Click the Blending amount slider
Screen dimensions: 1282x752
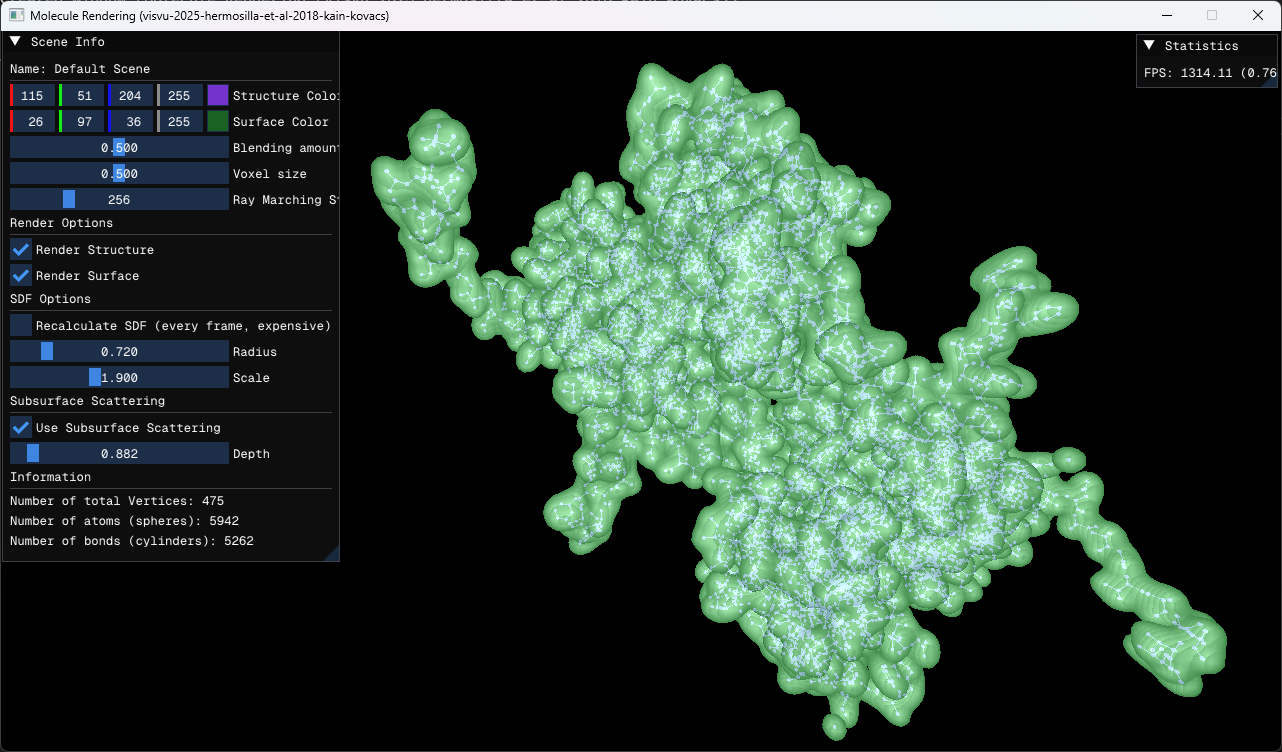[119, 148]
